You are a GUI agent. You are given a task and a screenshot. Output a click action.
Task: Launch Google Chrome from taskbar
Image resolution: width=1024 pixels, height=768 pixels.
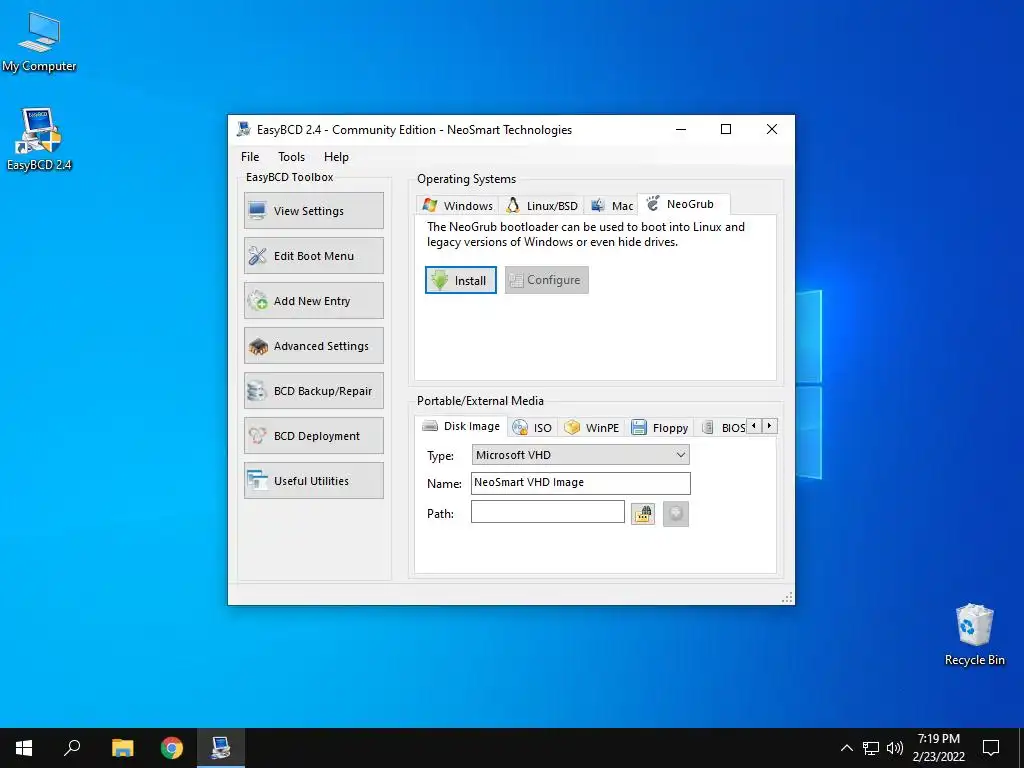pos(172,748)
